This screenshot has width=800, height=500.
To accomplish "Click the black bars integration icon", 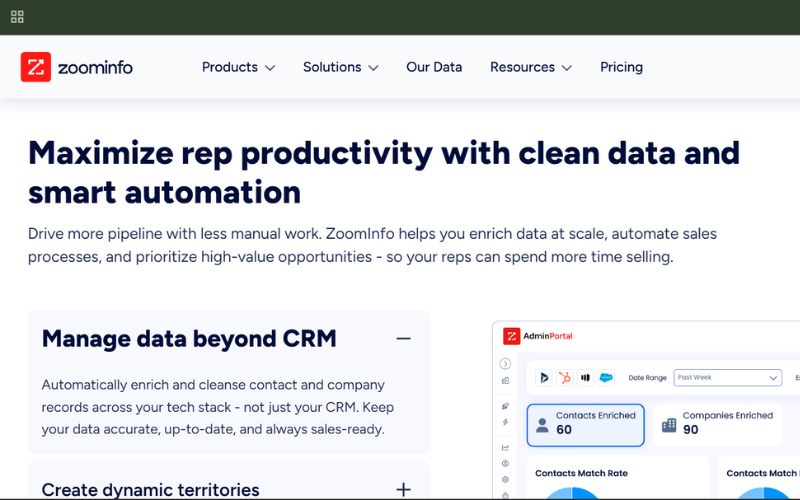I will coord(585,378).
